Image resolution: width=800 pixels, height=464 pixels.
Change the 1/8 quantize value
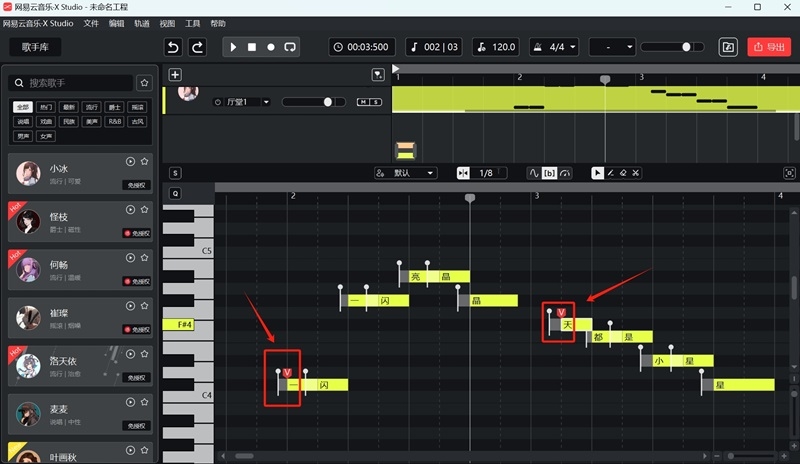coord(488,173)
